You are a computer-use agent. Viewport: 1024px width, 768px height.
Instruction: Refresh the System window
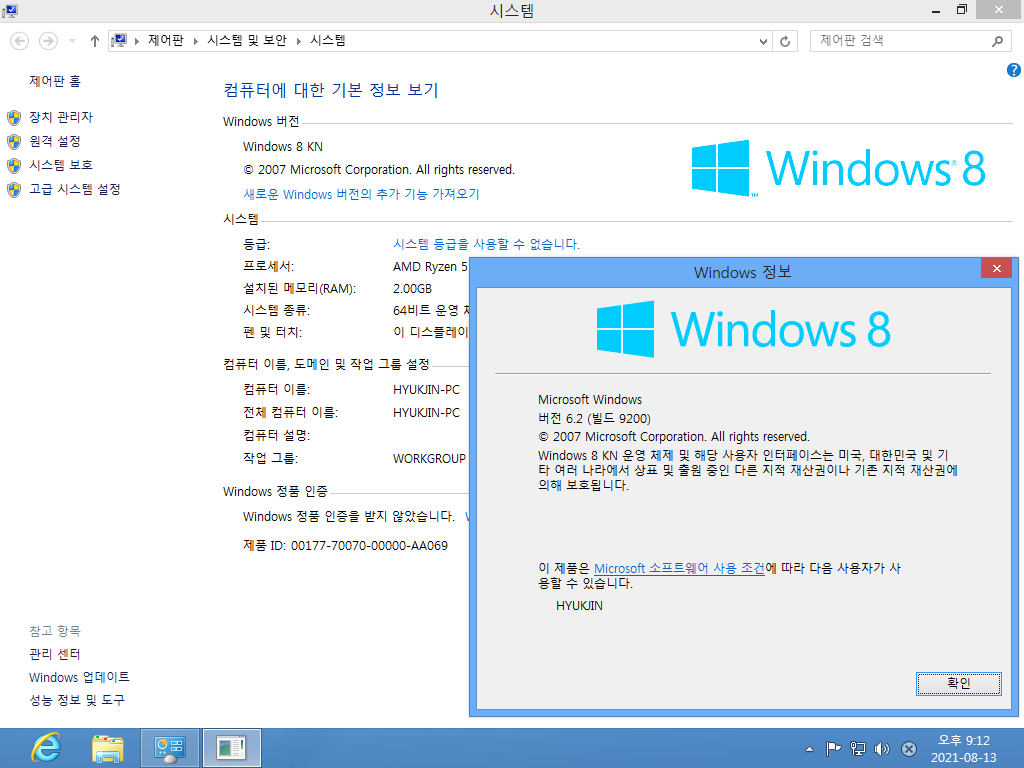pyautogui.click(x=785, y=41)
